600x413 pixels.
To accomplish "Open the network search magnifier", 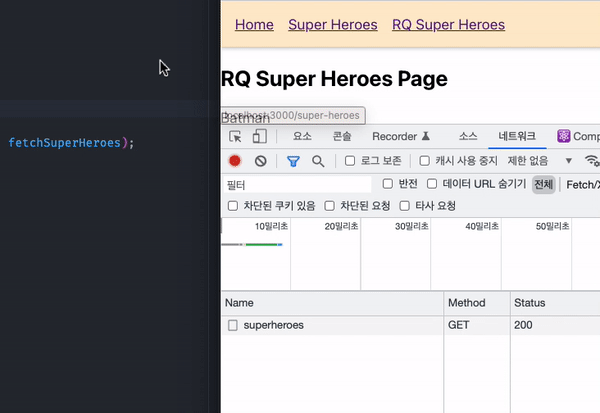I will click(x=318, y=161).
